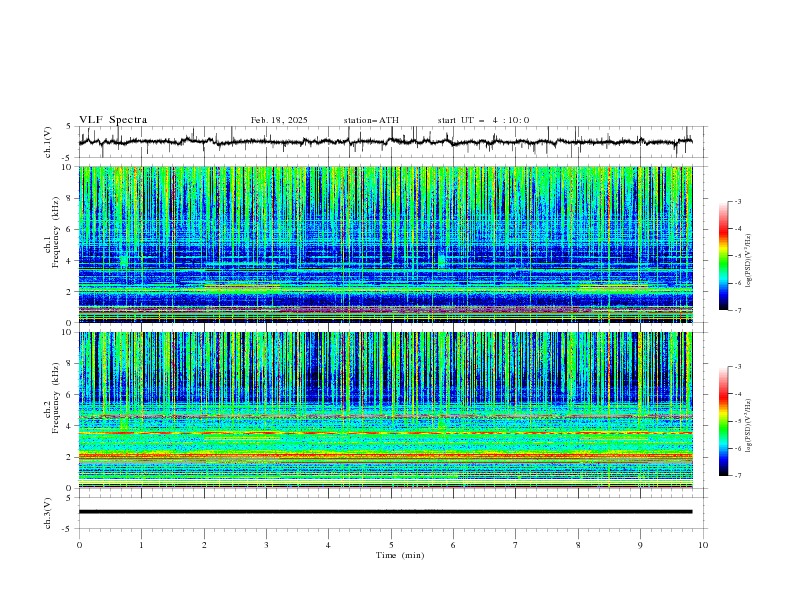Click the "-5" tick on ch.1 colorbar
The width and height of the screenshot is (792, 612).
738,256
